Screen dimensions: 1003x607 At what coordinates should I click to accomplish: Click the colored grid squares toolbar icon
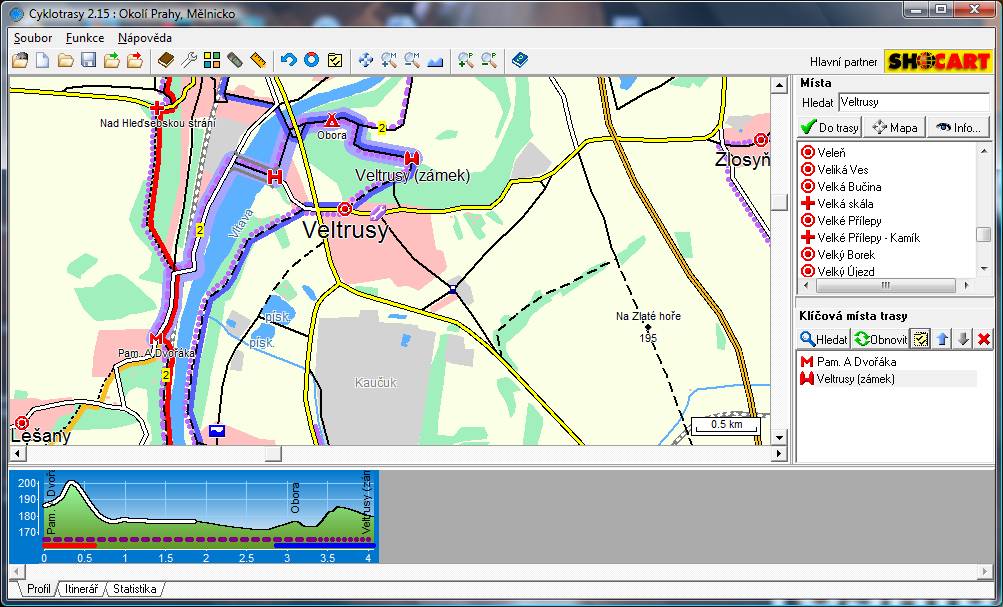[x=211, y=60]
